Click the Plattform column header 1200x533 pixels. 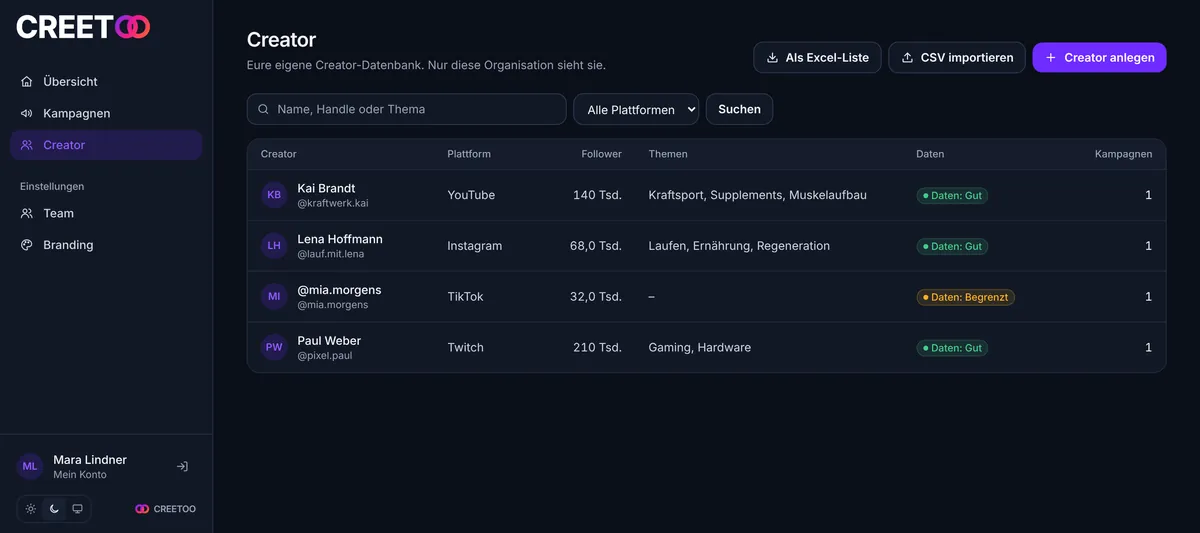pyautogui.click(x=469, y=155)
